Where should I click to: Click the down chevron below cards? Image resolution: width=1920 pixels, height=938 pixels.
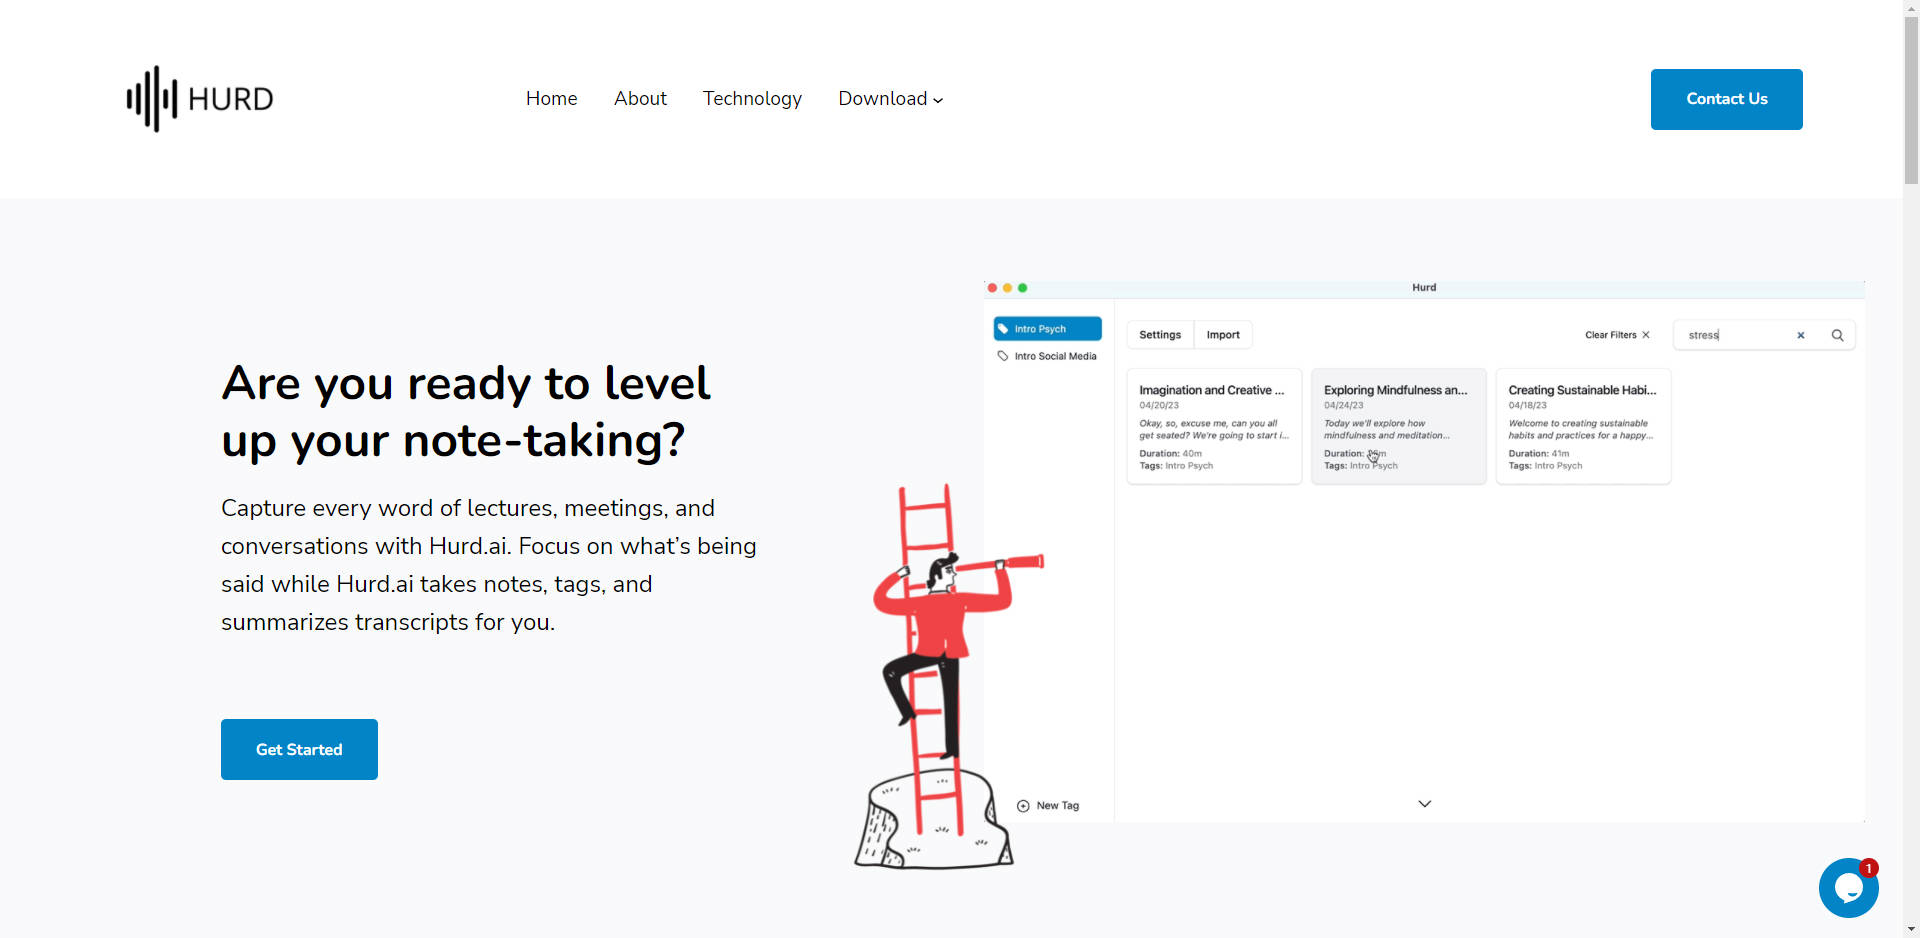pos(1424,804)
